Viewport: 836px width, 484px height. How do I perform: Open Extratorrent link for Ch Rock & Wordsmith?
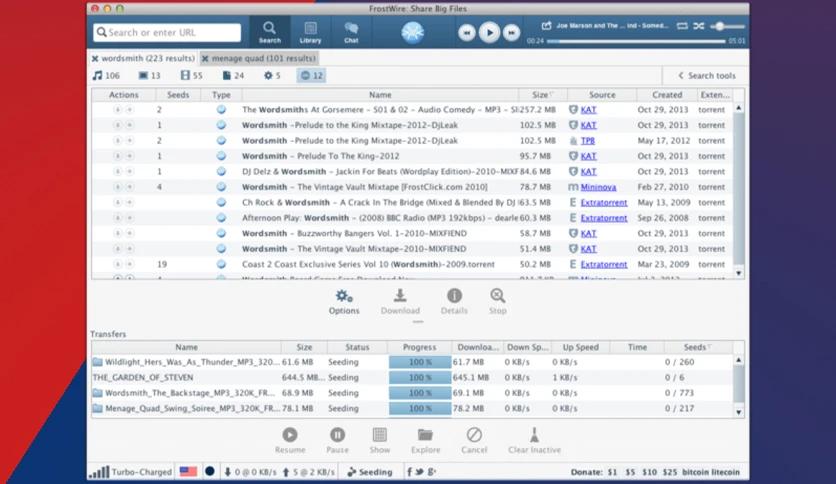pos(604,203)
